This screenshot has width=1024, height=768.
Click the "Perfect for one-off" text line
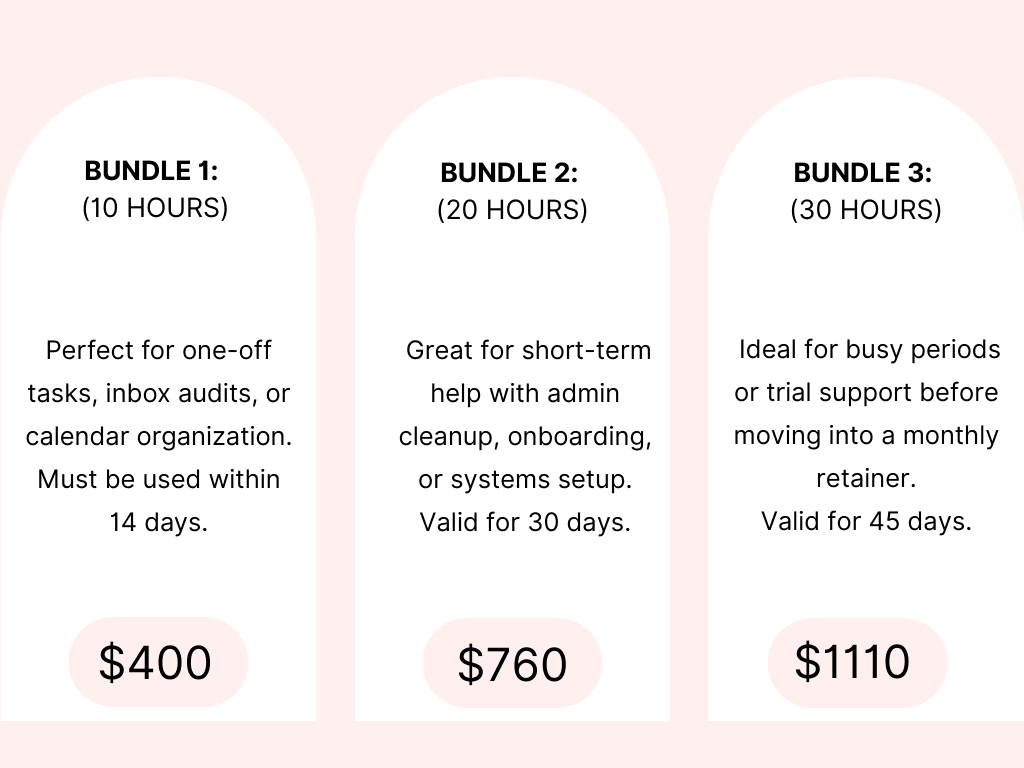[159, 351]
